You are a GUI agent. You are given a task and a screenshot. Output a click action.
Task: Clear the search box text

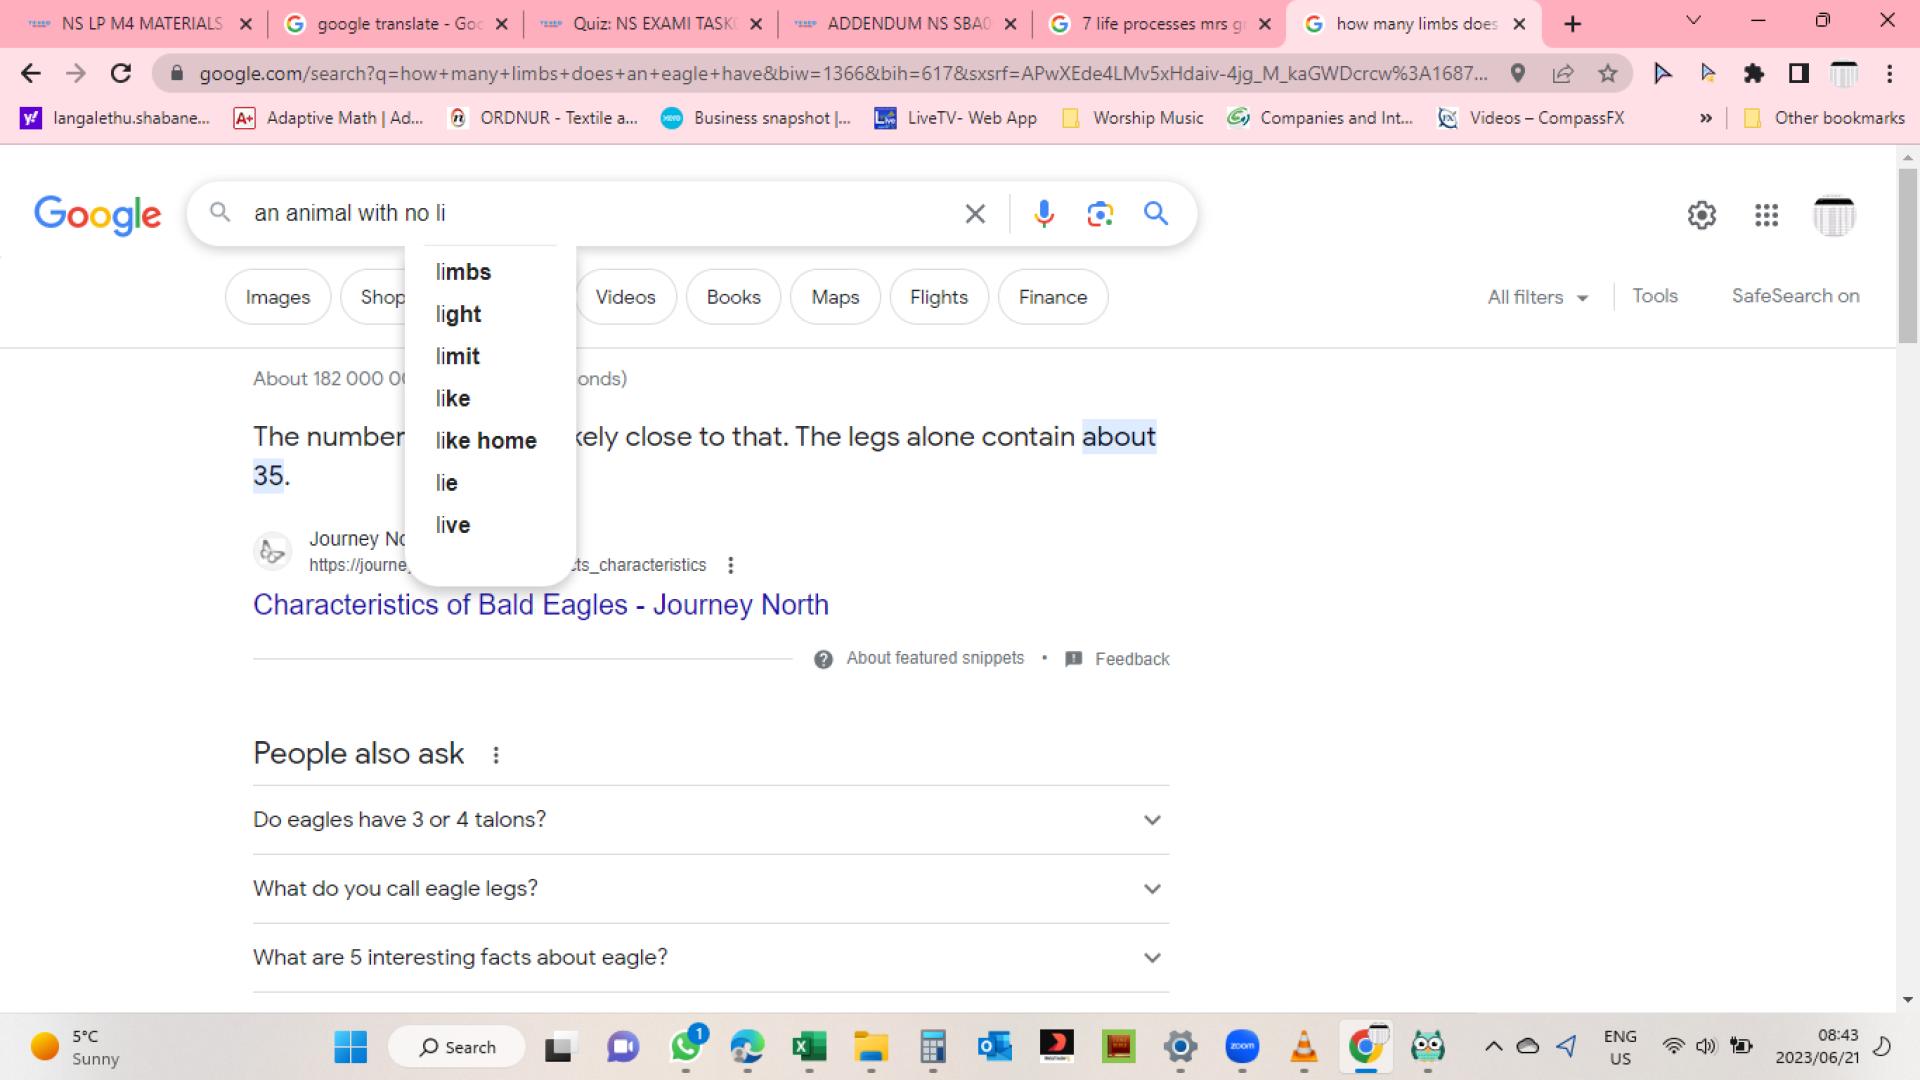point(975,213)
